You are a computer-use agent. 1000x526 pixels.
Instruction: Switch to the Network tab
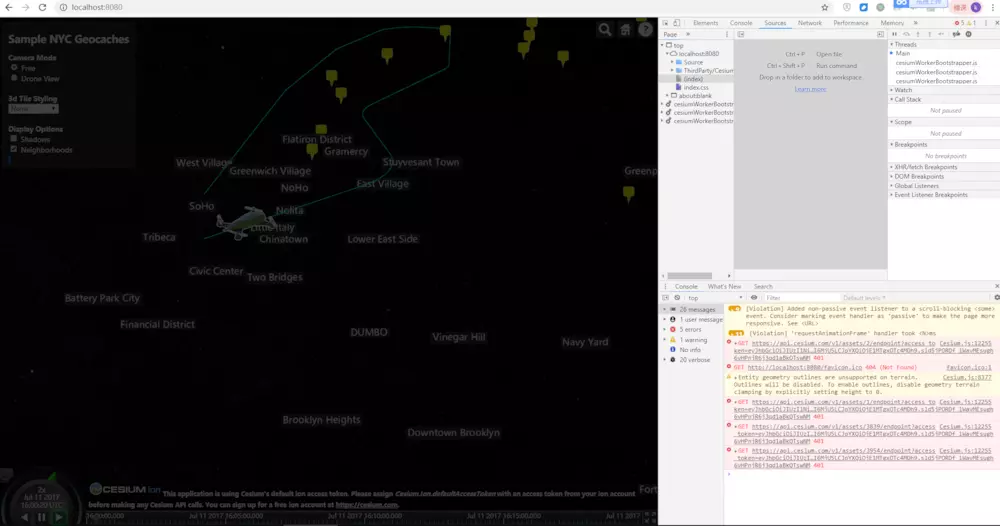coord(809,23)
